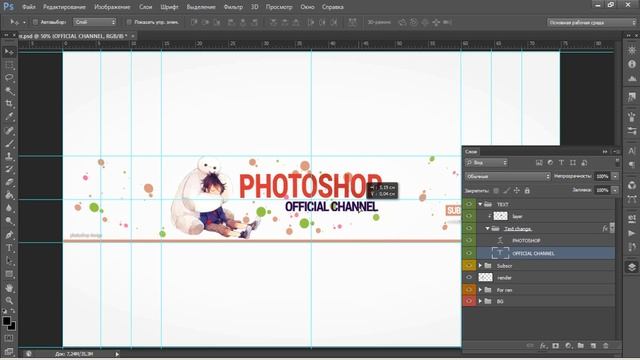Hide the PHOTOSHOP layer
The width and height of the screenshot is (640, 360).
pos(469,240)
